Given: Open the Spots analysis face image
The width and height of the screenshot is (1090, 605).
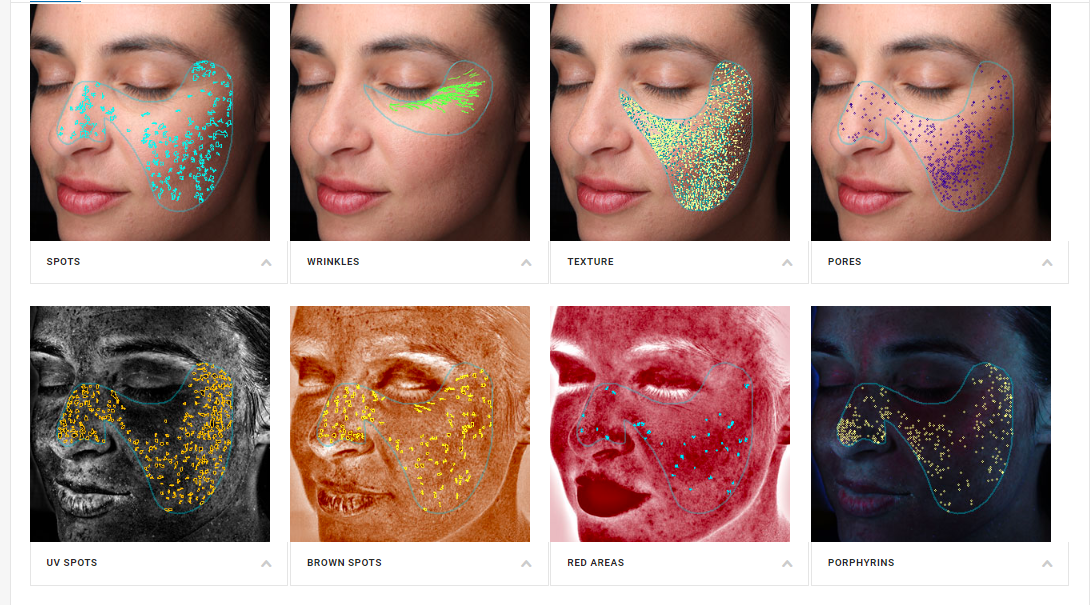Looking at the screenshot, I should click(150, 122).
